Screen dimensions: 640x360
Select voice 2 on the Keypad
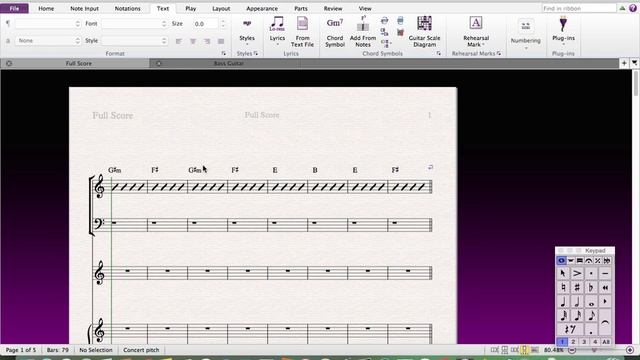(573, 342)
